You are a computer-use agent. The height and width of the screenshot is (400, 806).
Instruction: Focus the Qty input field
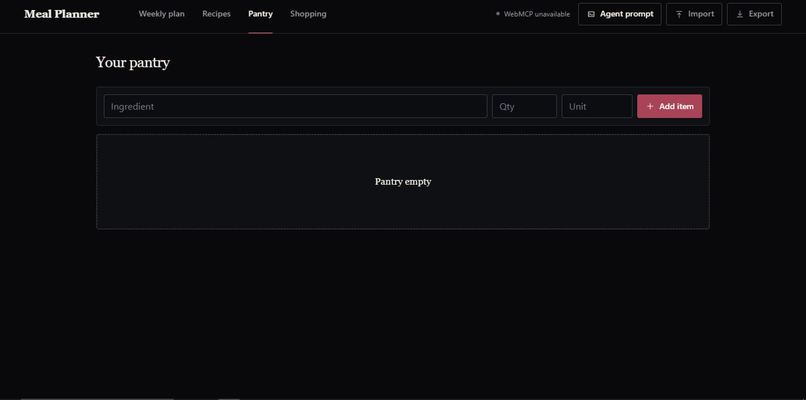click(524, 106)
